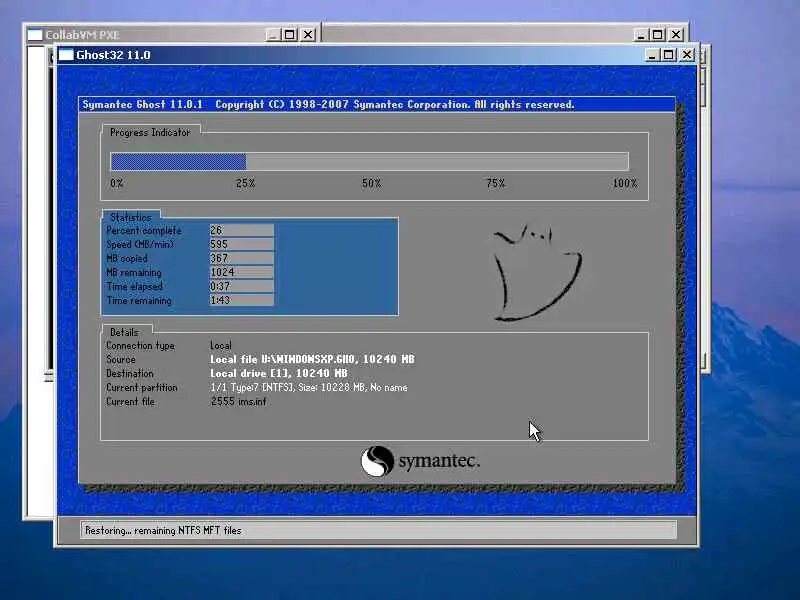
Task: Click the MB copied label
Action: pyautogui.click(x=127, y=259)
